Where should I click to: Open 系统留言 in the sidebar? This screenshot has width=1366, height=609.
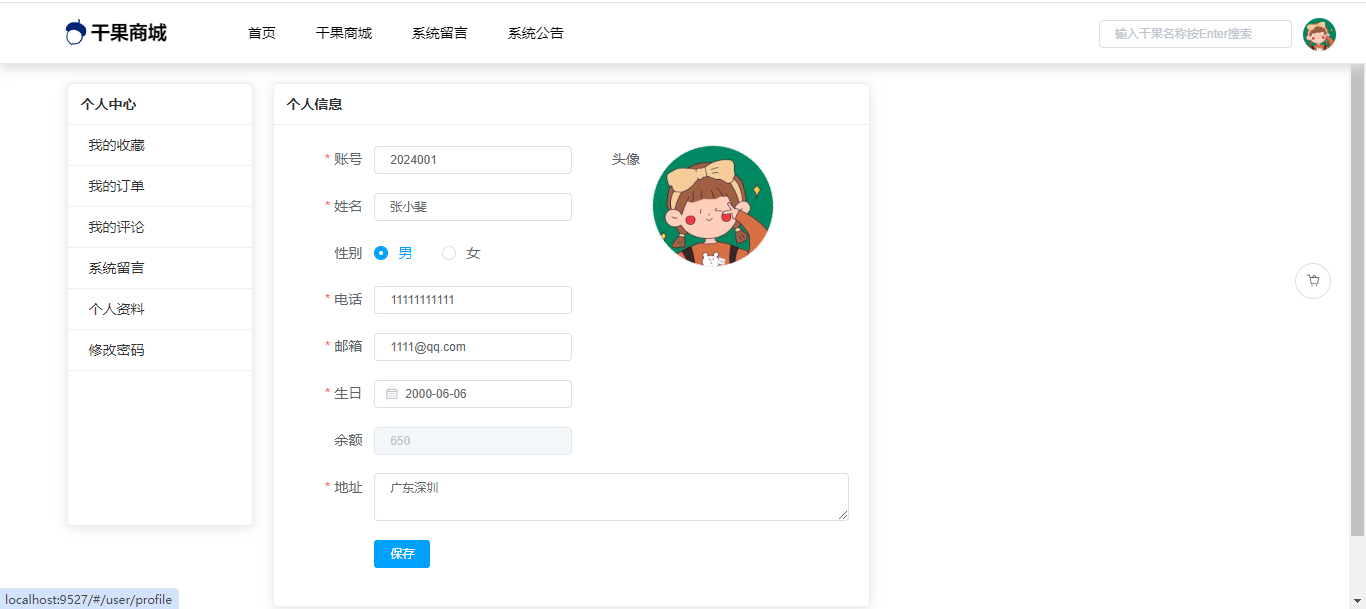click(x=160, y=268)
